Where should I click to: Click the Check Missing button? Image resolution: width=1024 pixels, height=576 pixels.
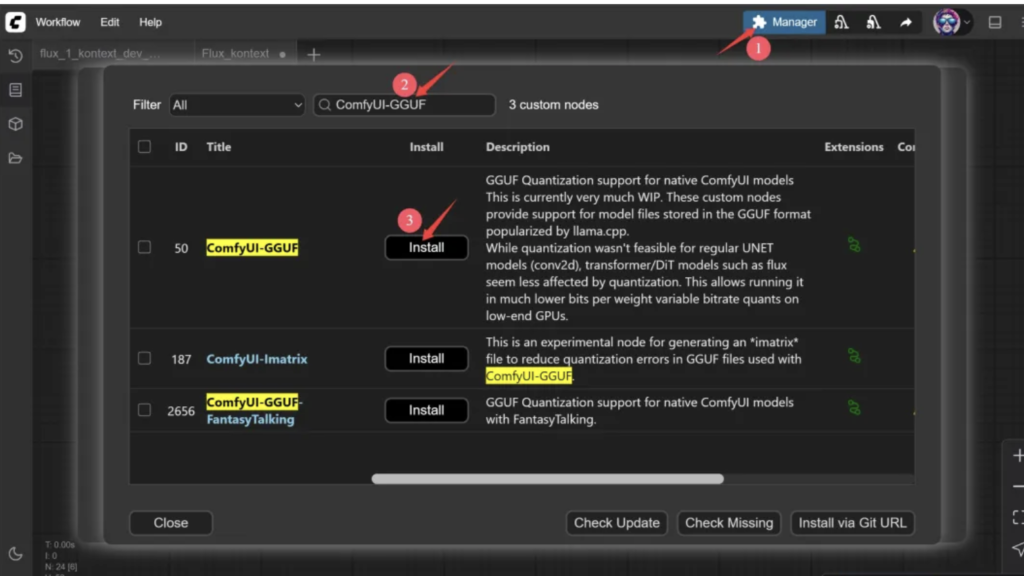click(729, 522)
